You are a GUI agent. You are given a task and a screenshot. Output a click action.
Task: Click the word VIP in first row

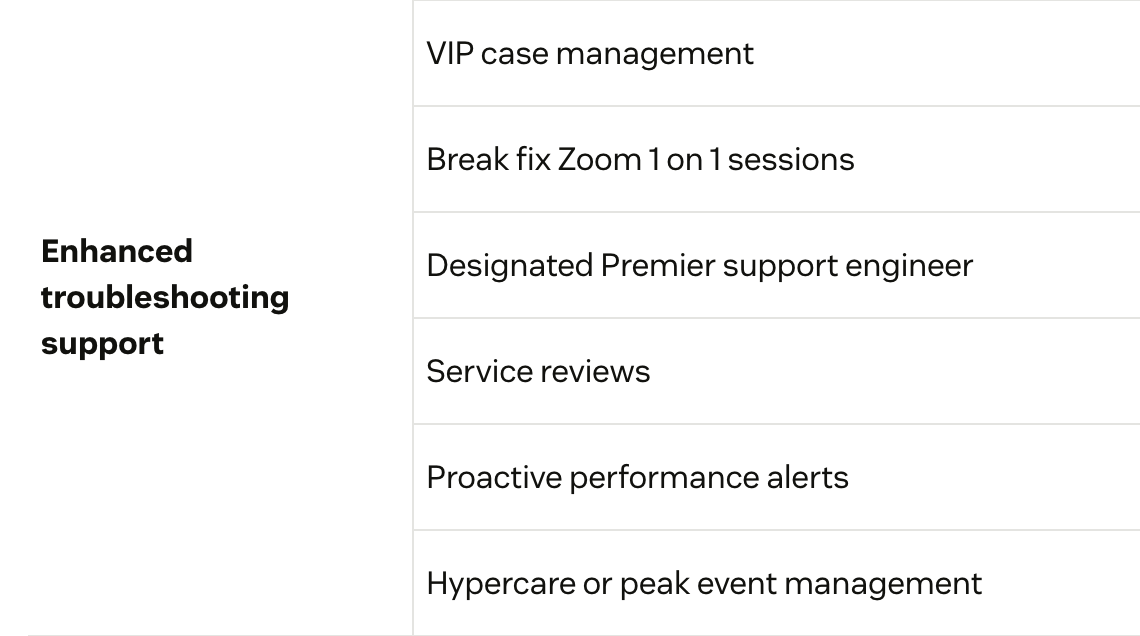click(450, 54)
